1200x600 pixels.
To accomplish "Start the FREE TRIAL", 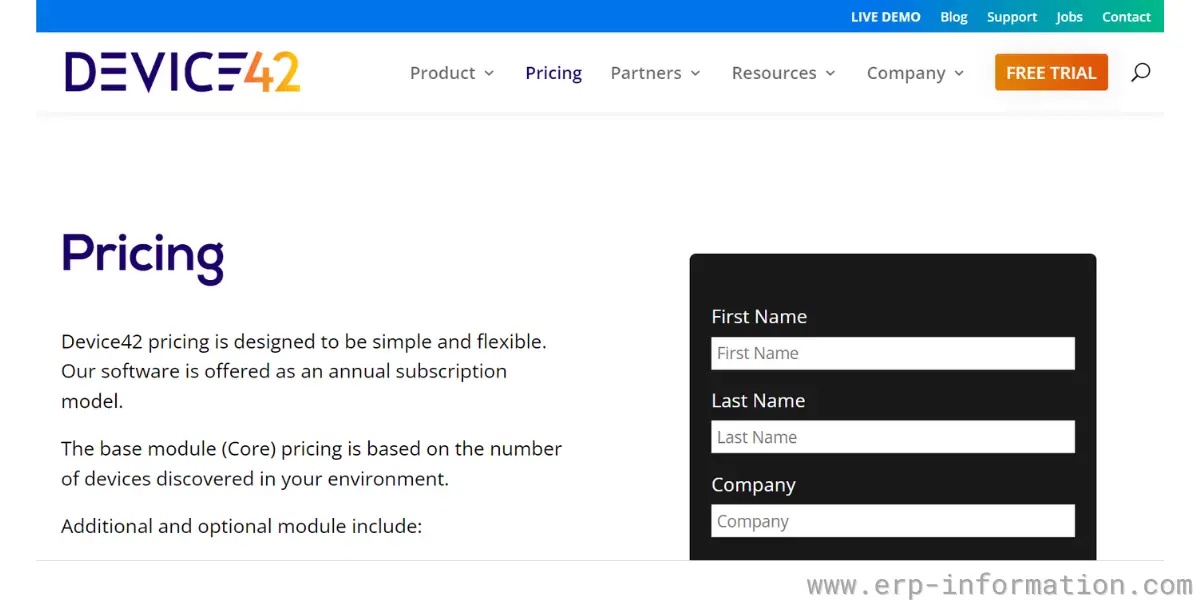I will [x=1051, y=72].
